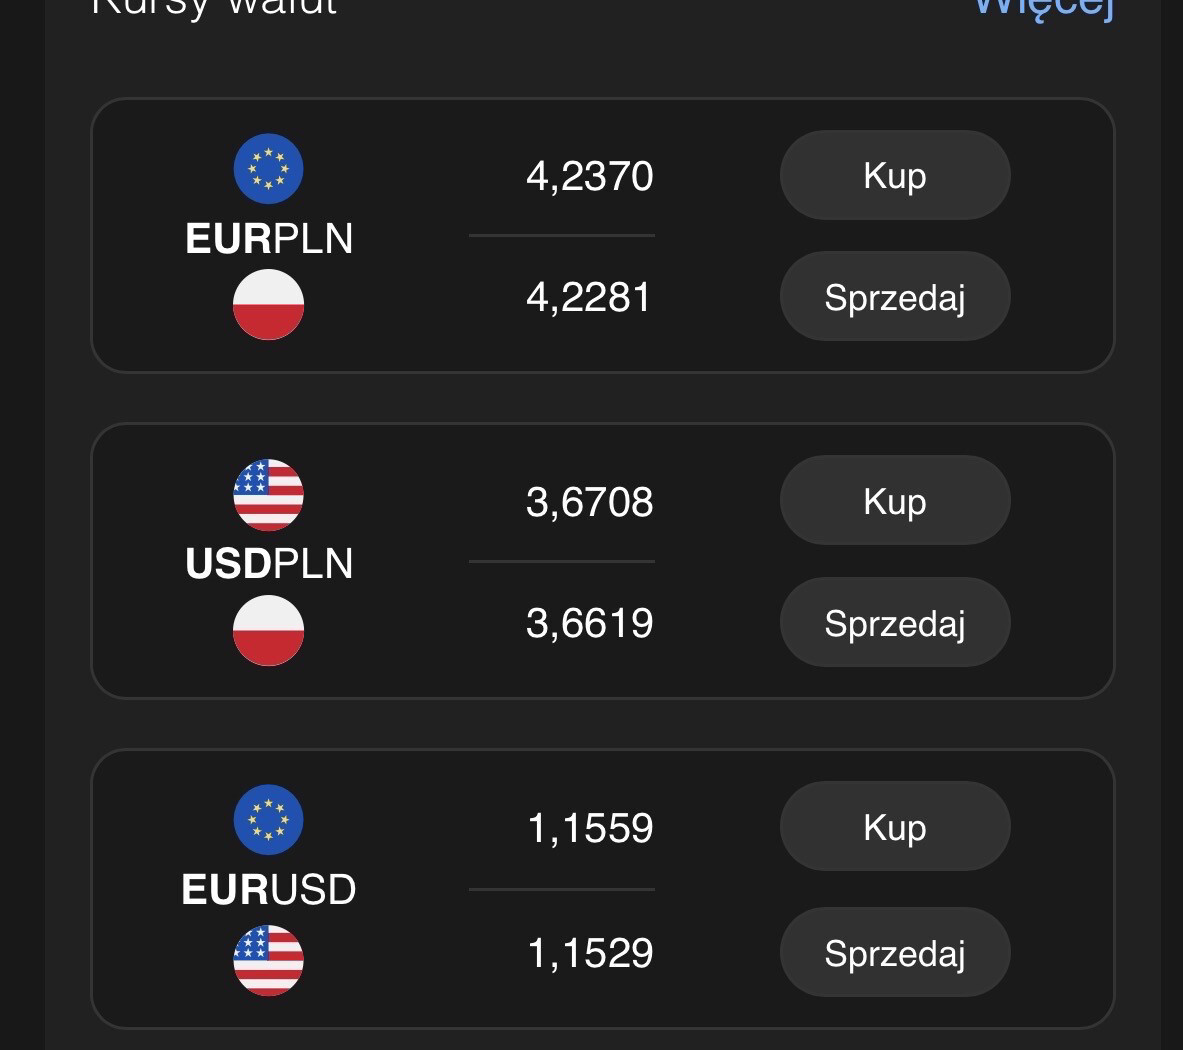
Task: Click the Polish flag in the USDPLN card
Action: pyautogui.click(x=268, y=630)
